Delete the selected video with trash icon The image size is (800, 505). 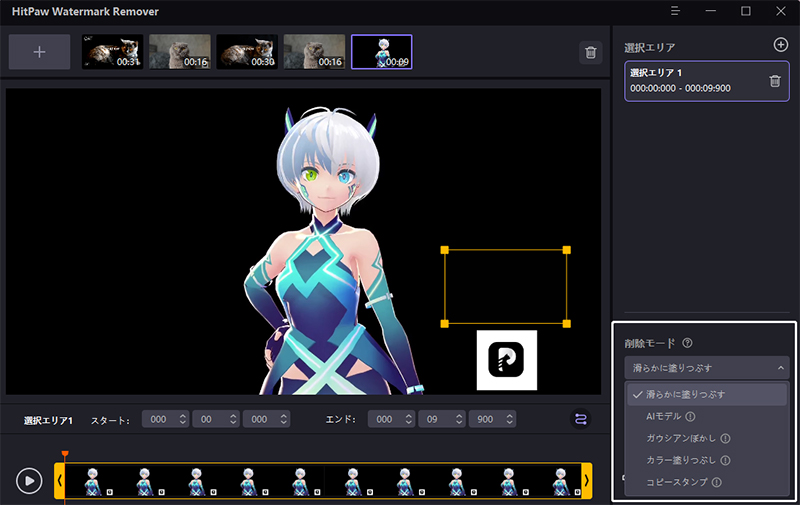(590, 53)
